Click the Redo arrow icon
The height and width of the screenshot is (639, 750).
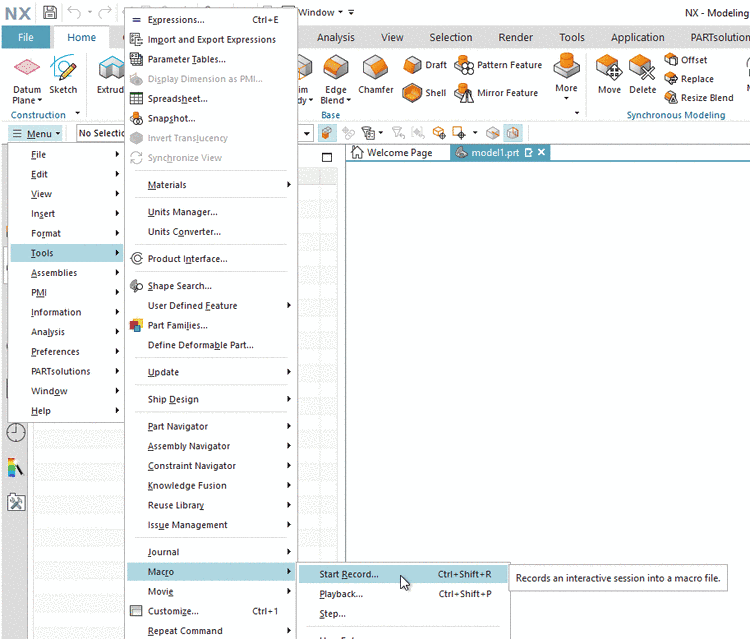click(106, 12)
